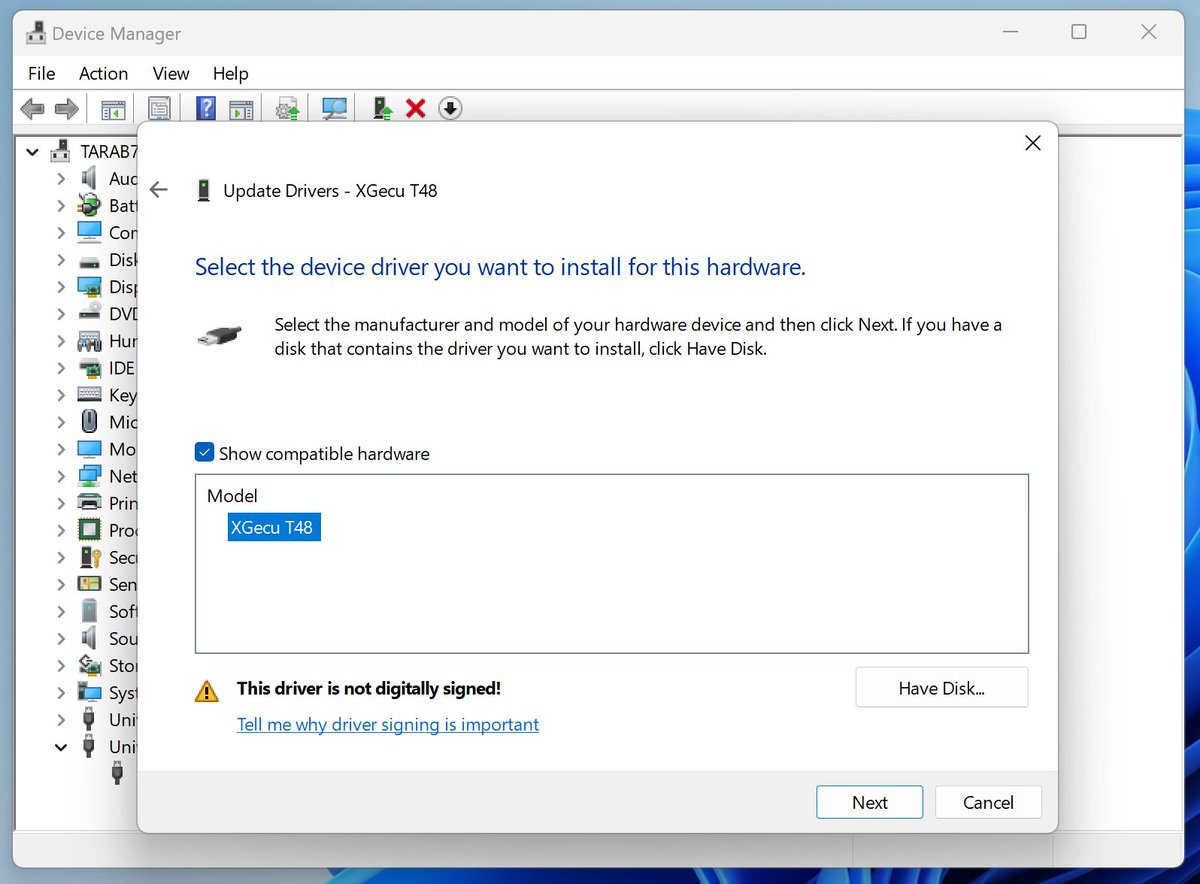This screenshot has width=1200, height=884.
Task: Open the View menu
Action: (171, 73)
